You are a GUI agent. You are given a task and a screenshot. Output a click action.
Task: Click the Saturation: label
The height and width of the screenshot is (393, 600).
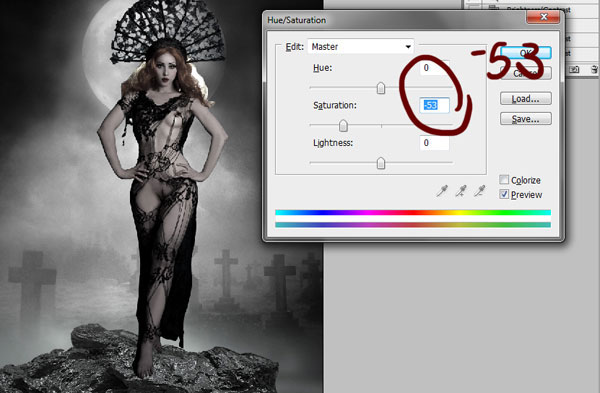pyautogui.click(x=335, y=105)
